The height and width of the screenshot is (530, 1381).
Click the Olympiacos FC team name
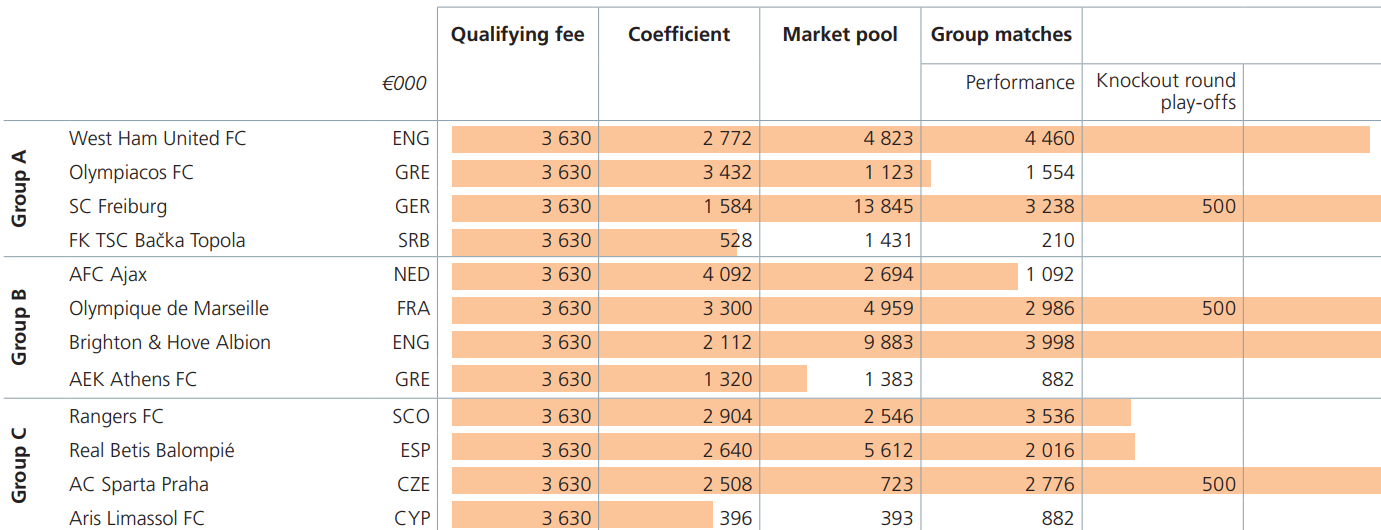click(131, 173)
